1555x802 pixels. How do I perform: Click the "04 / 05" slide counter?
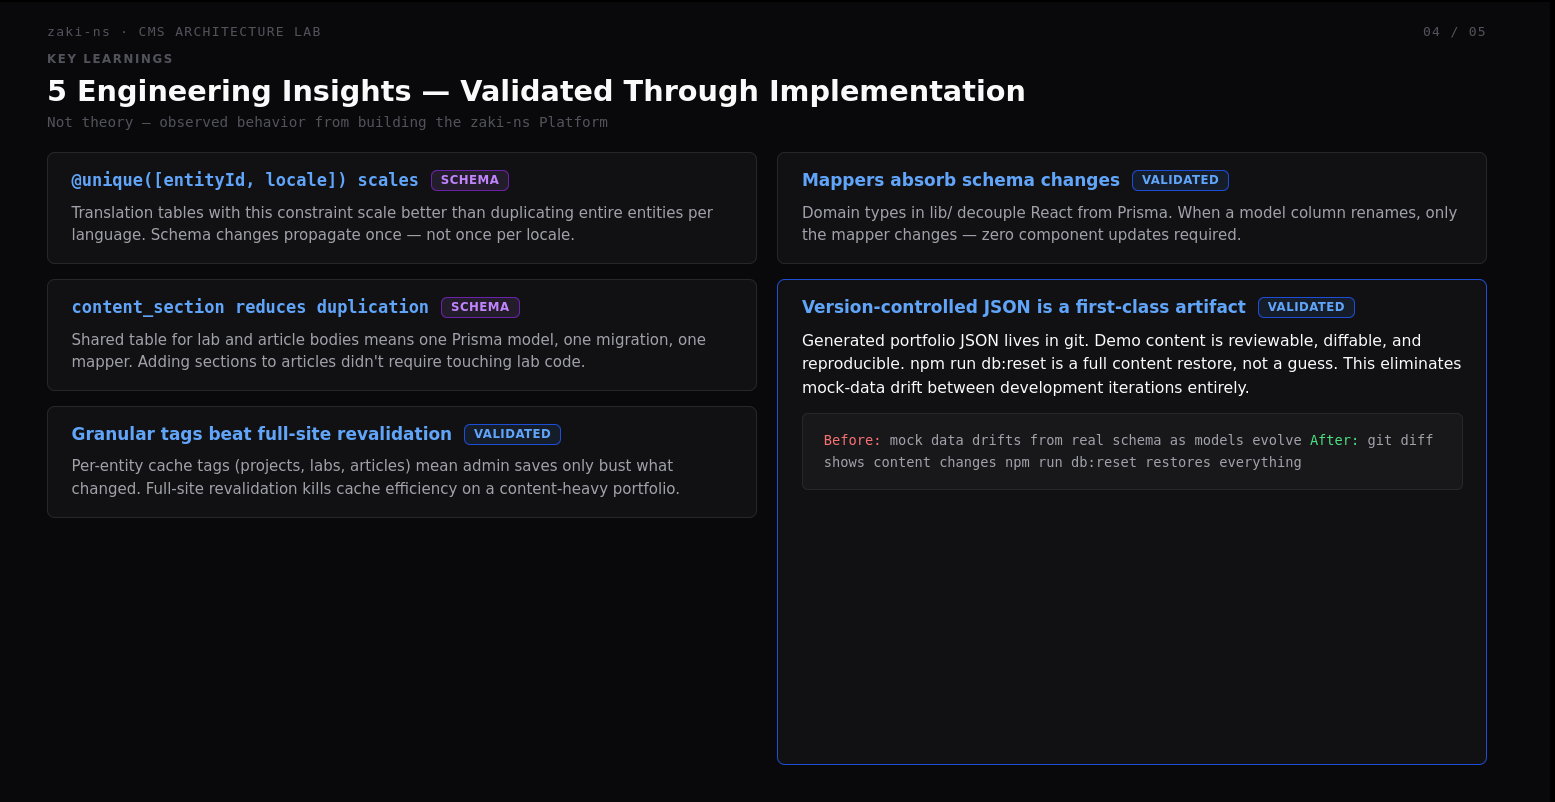click(1454, 32)
